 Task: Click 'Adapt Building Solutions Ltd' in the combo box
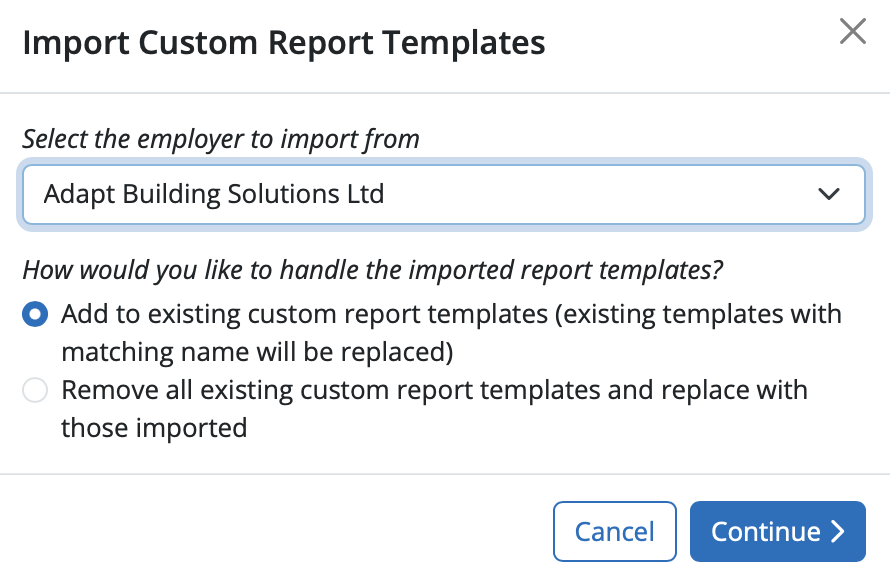(x=214, y=194)
